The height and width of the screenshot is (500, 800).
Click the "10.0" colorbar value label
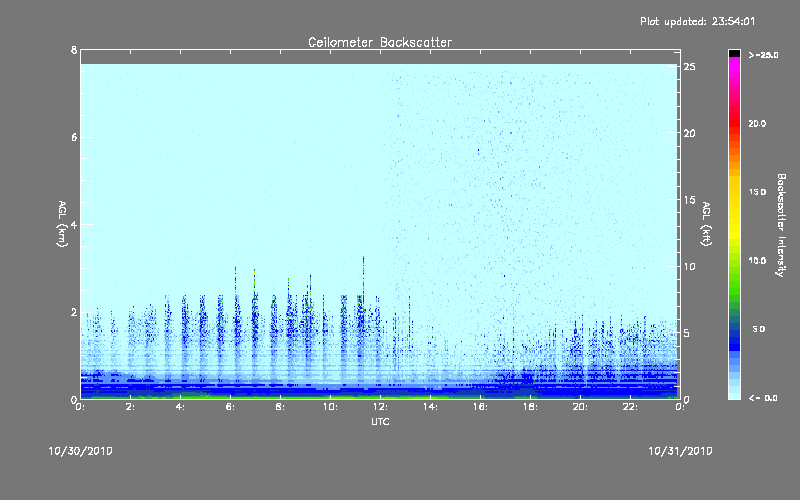757,261
